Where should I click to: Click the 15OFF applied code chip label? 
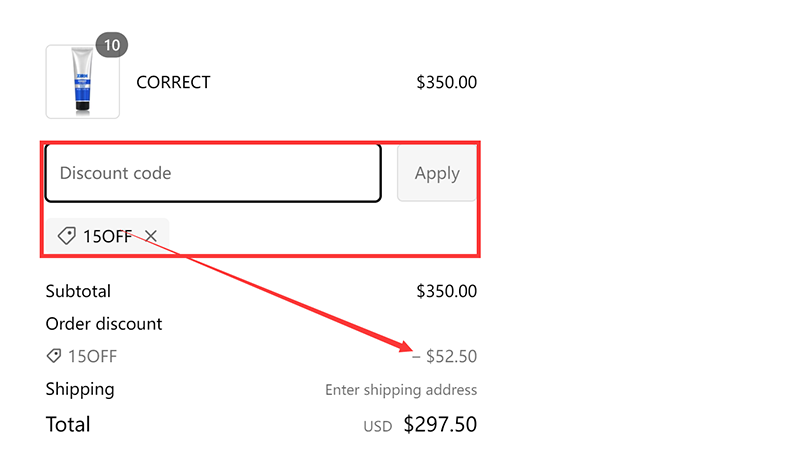click(x=107, y=236)
